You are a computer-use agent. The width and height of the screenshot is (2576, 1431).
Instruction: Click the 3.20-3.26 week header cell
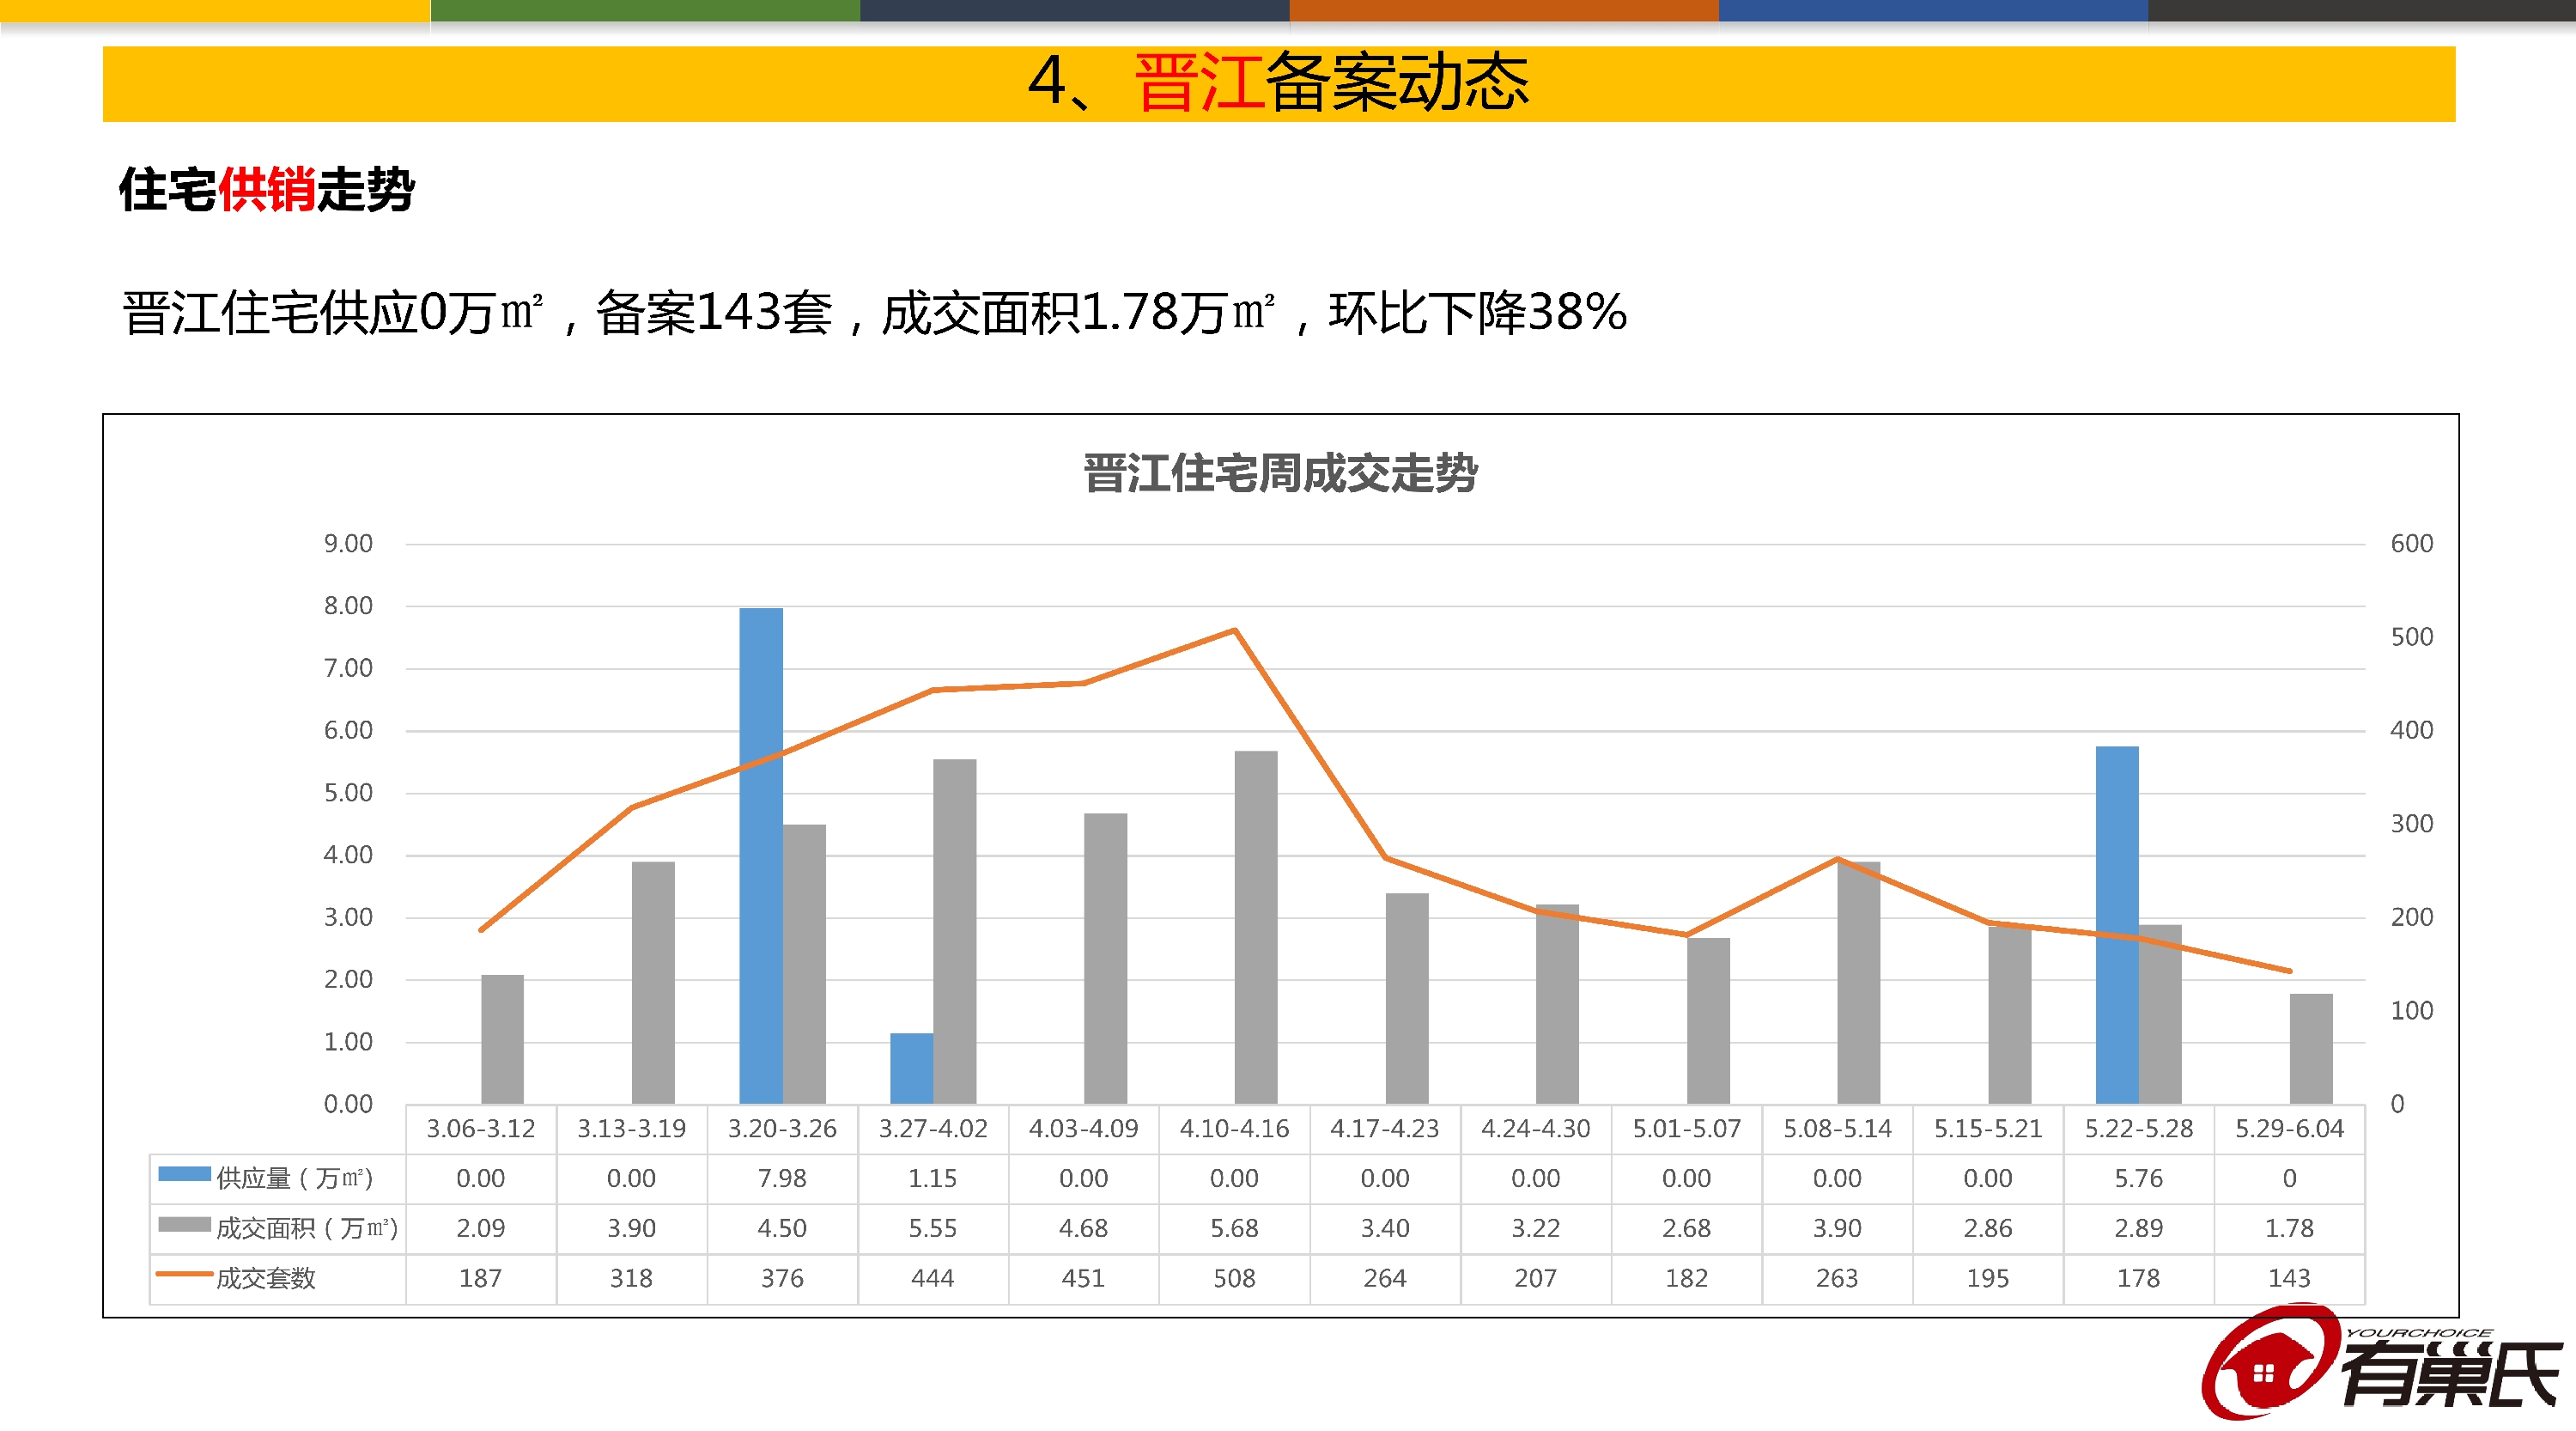click(x=782, y=1129)
